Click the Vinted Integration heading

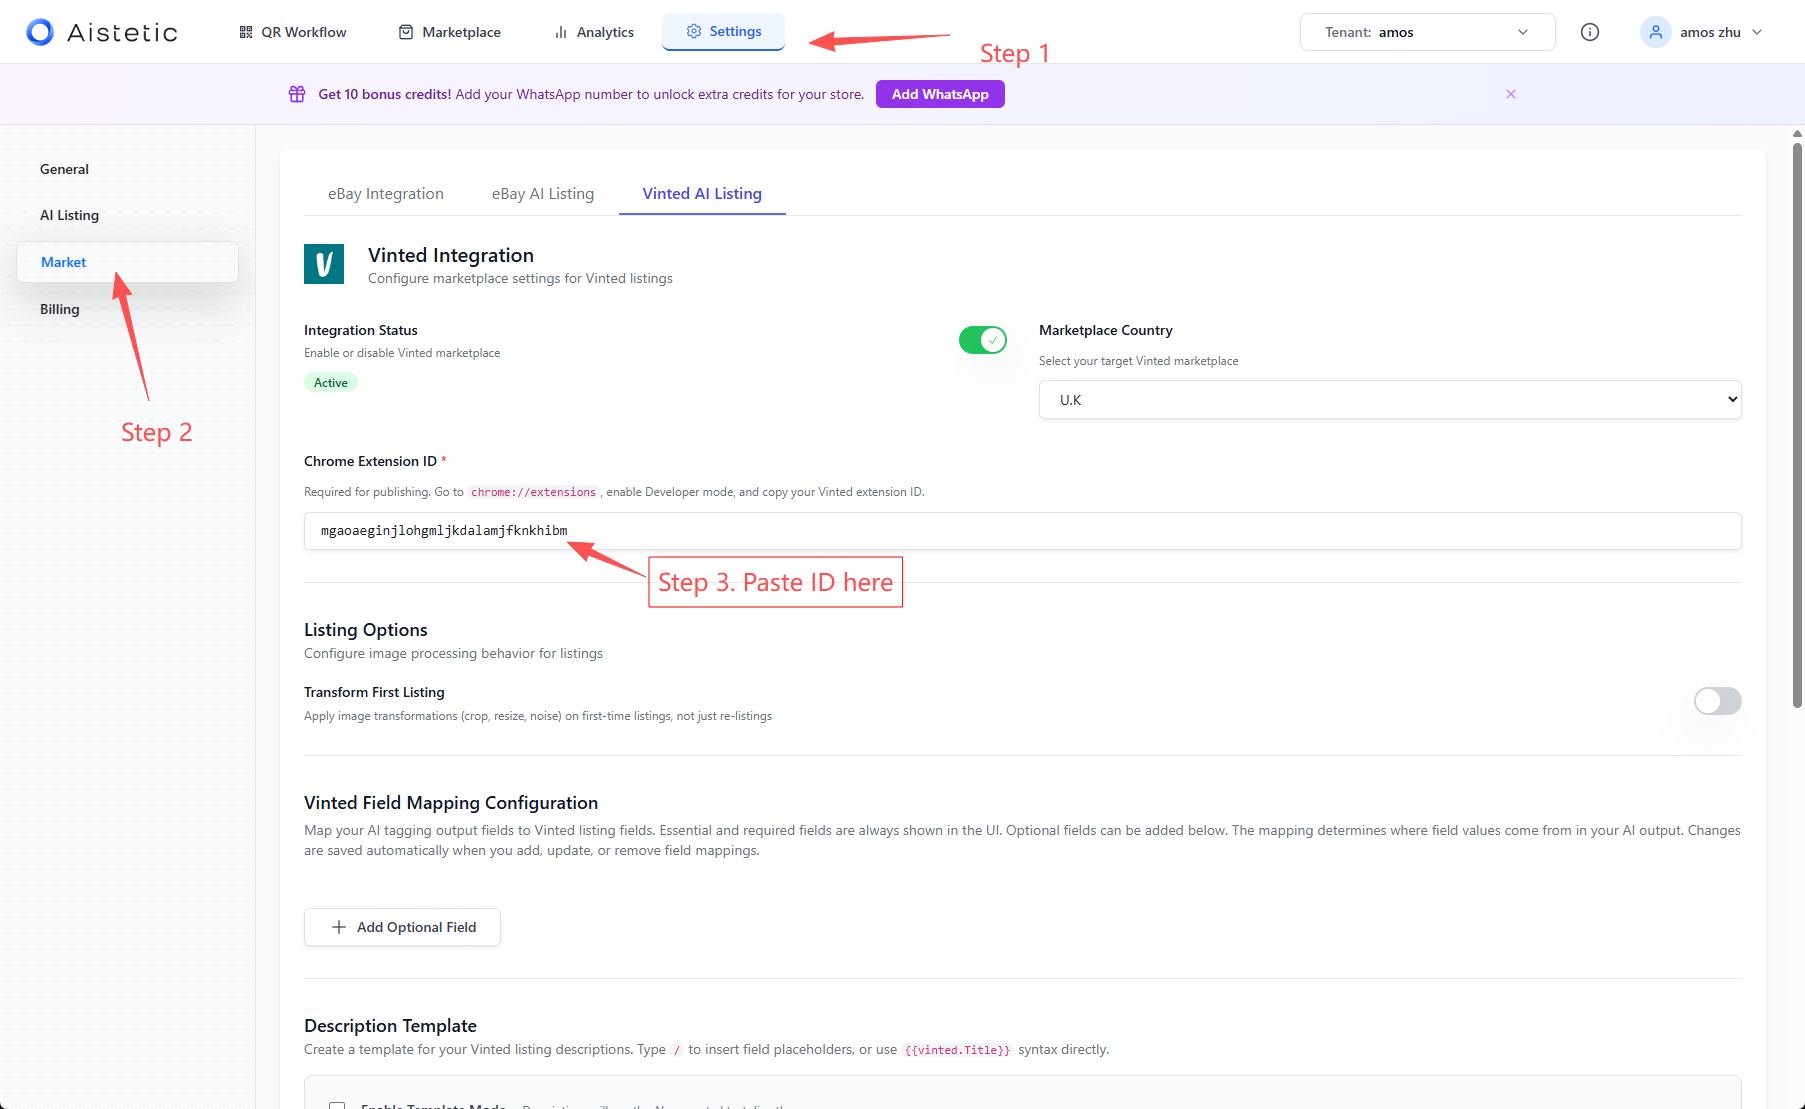point(451,255)
